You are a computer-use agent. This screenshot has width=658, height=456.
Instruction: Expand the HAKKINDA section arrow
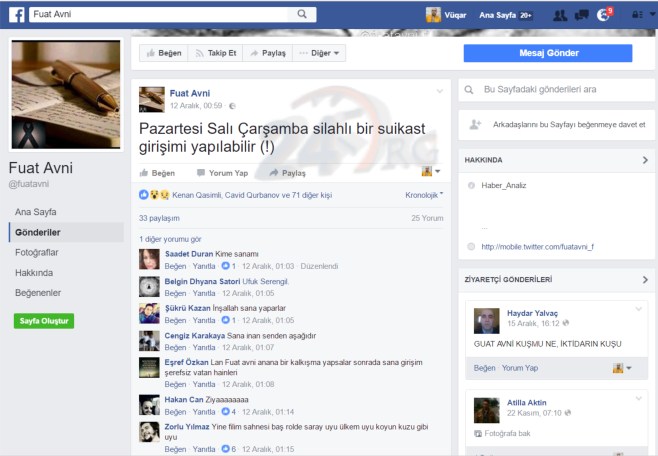pyautogui.click(x=645, y=159)
